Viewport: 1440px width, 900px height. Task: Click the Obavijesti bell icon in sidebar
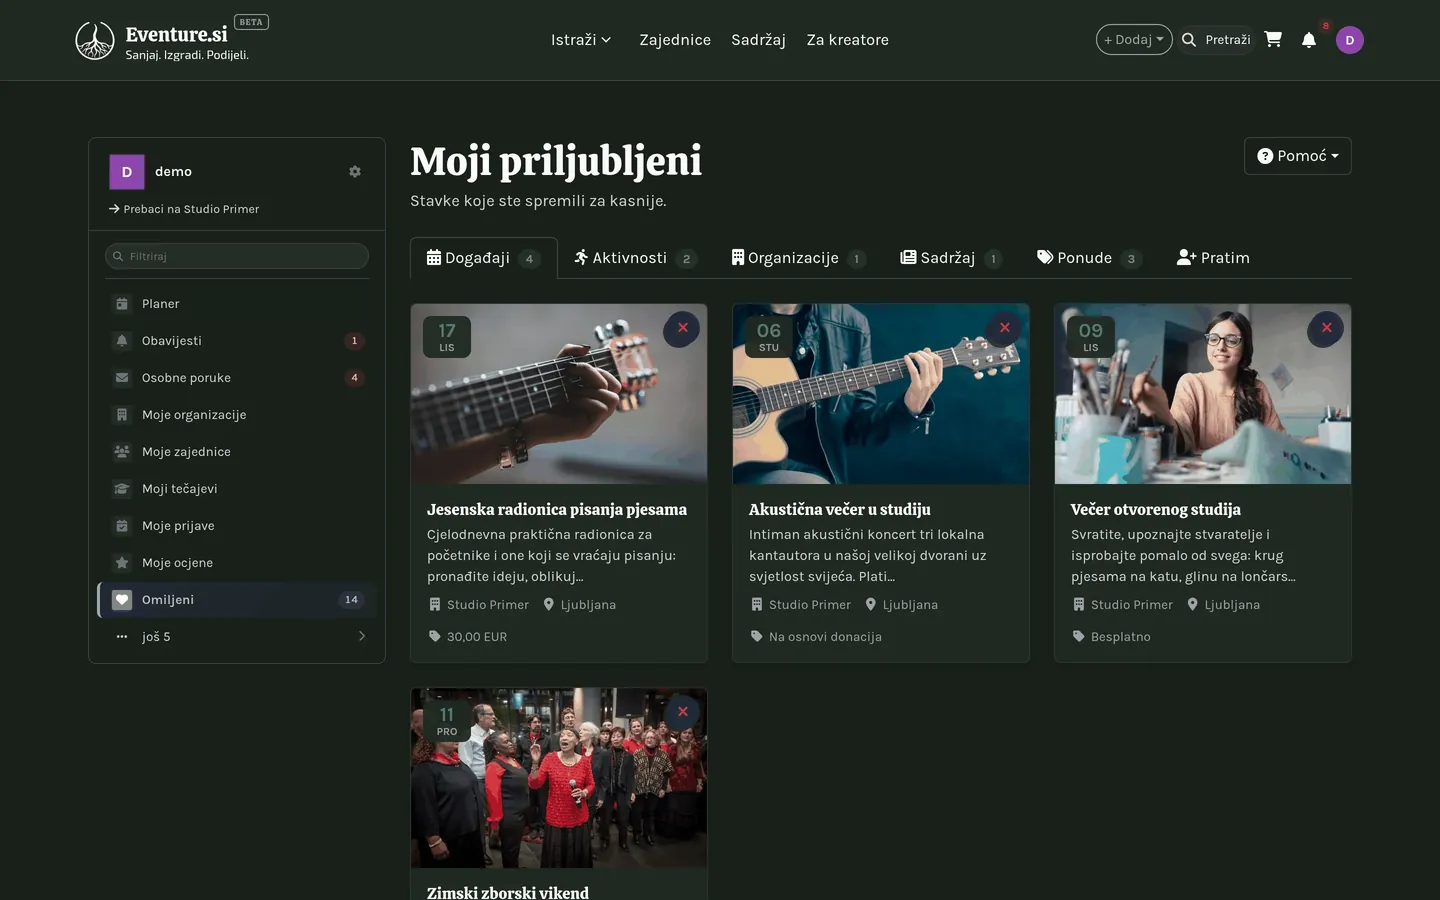(x=122, y=341)
